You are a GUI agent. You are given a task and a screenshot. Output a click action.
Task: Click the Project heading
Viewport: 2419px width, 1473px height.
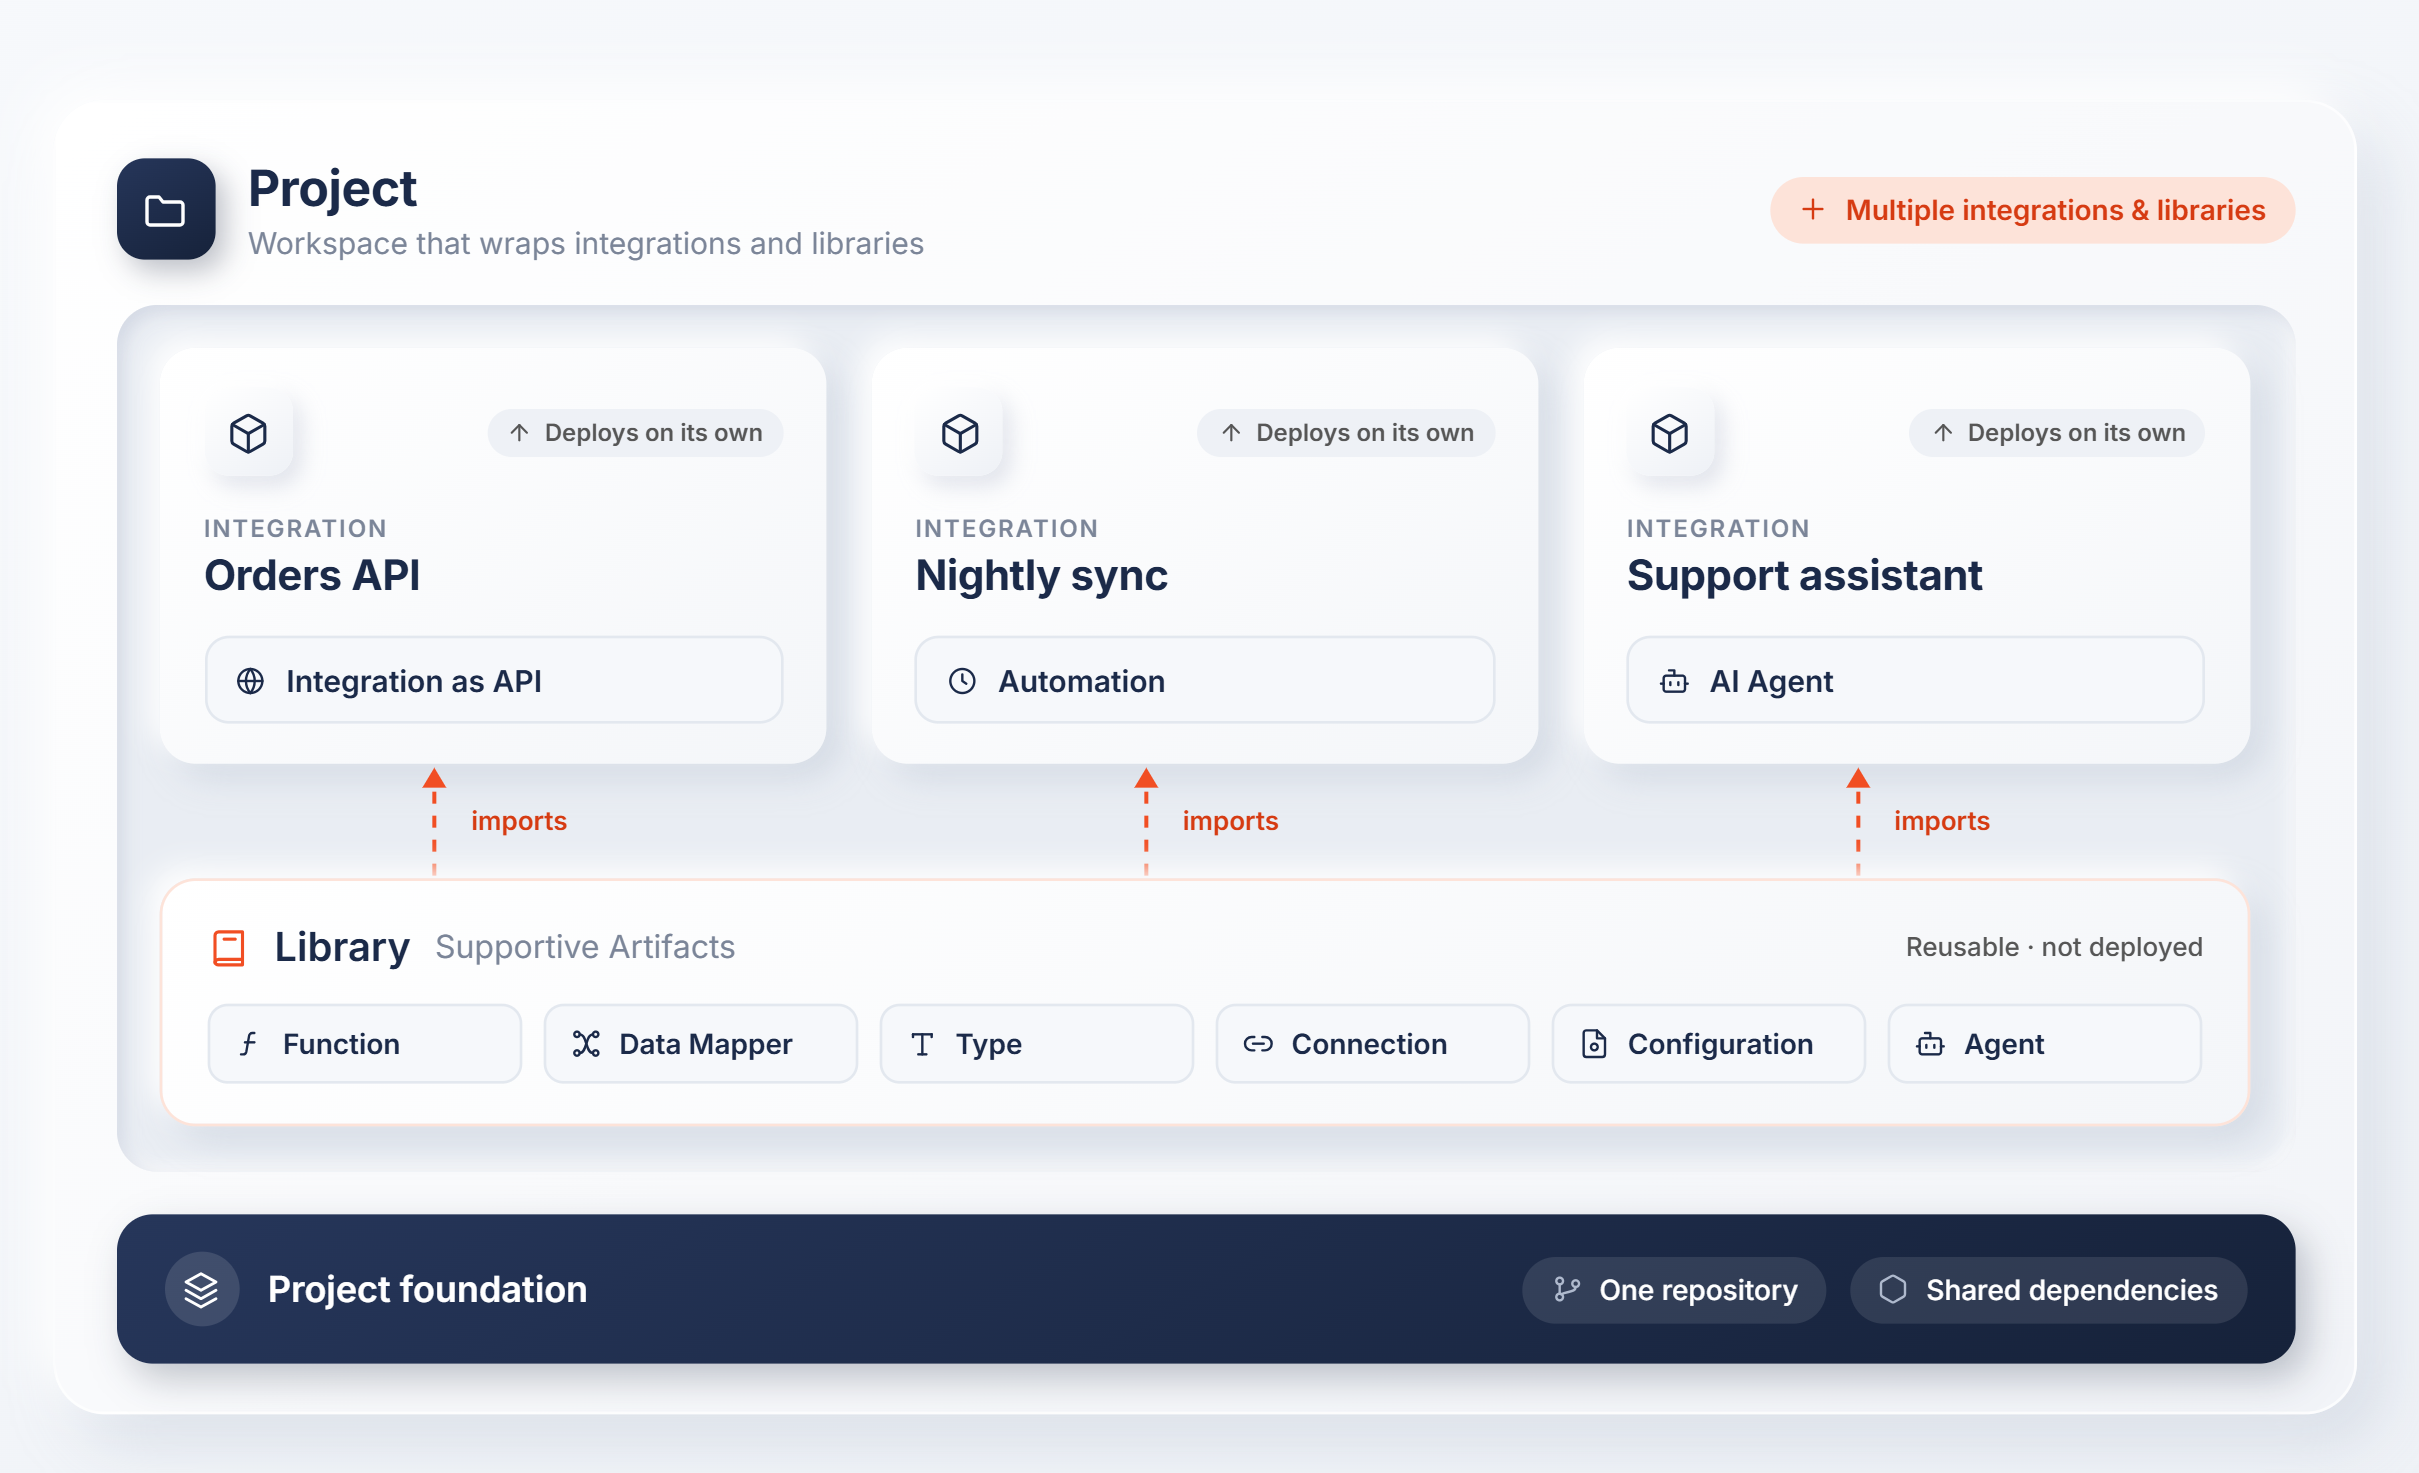tap(333, 190)
